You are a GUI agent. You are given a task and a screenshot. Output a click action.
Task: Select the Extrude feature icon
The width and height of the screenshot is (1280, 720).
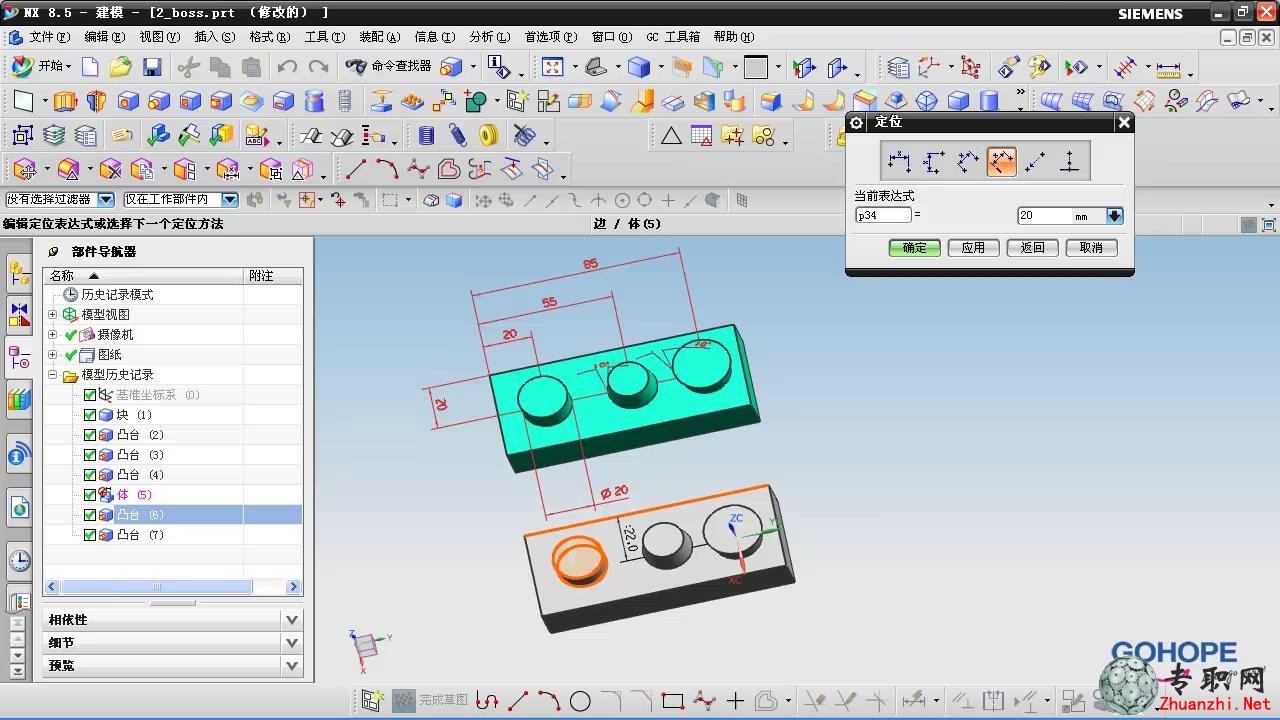coord(65,101)
